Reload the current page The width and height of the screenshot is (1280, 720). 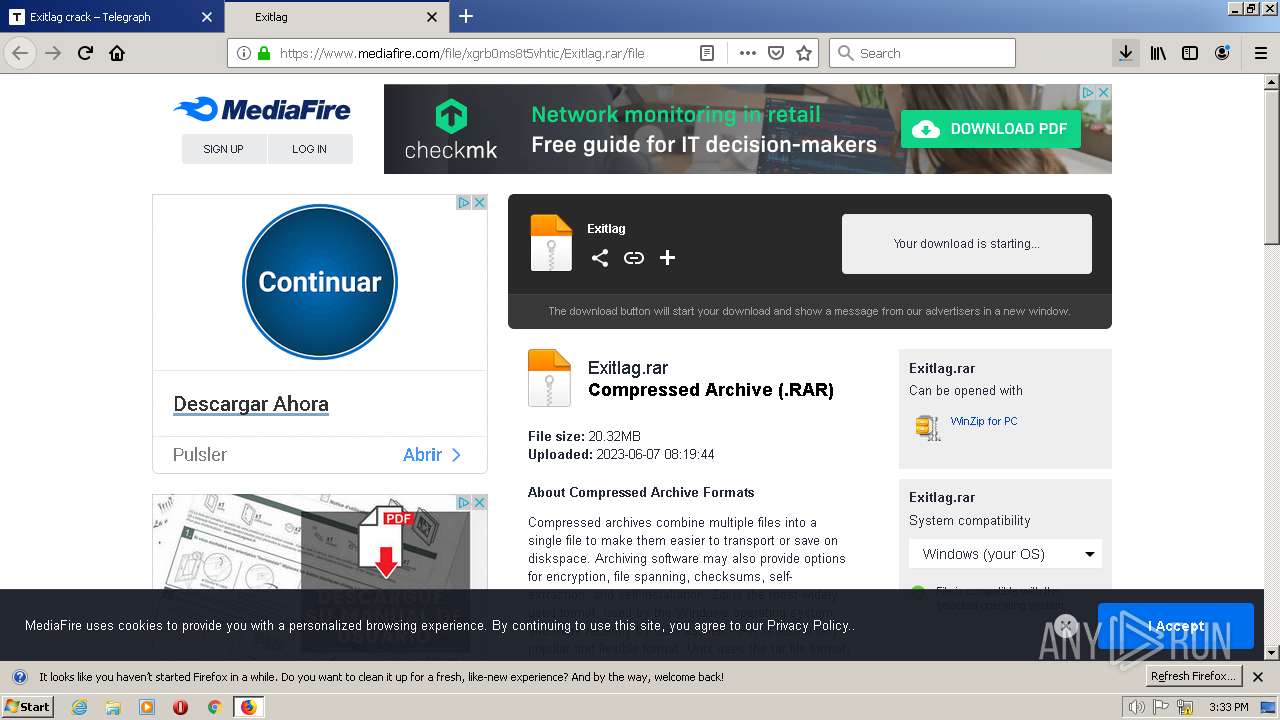(x=85, y=53)
